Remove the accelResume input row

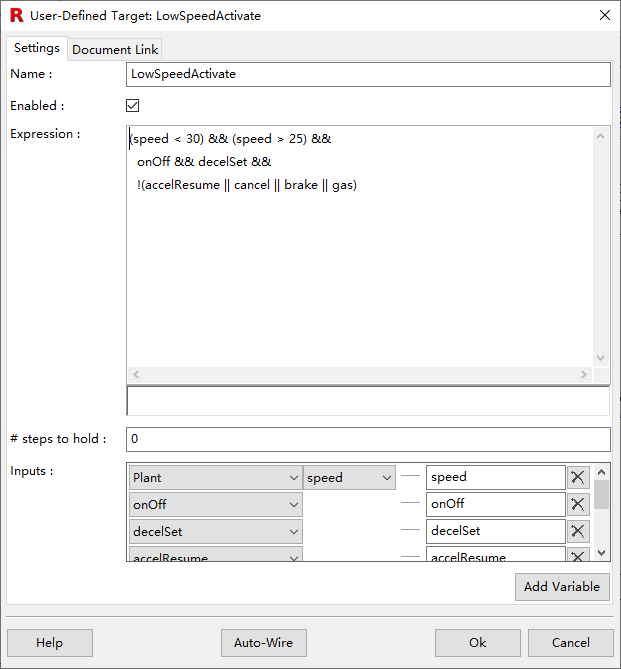(x=577, y=556)
